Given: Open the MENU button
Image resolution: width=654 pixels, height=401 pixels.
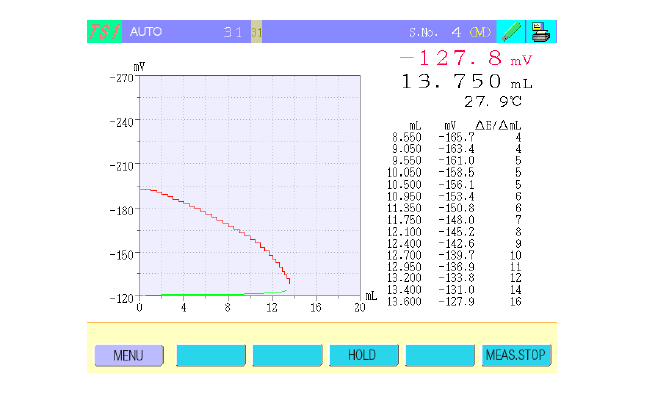Looking at the screenshot, I should pyautogui.click(x=128, y=355).
